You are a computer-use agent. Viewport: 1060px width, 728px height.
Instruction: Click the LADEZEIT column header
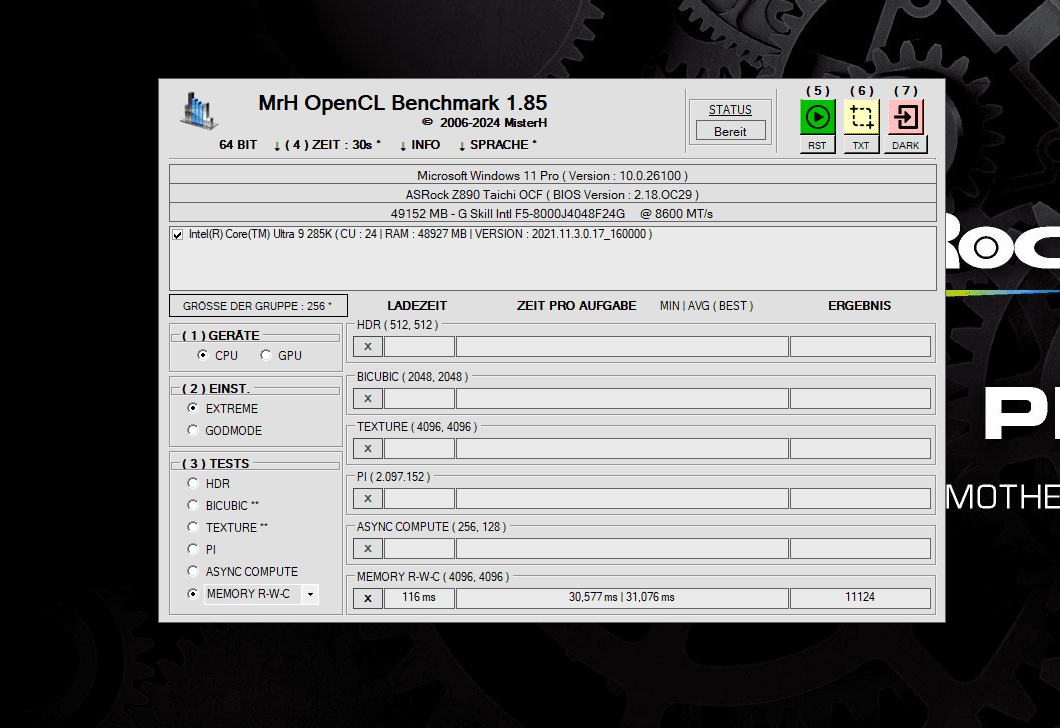click(x=417, y=306)
